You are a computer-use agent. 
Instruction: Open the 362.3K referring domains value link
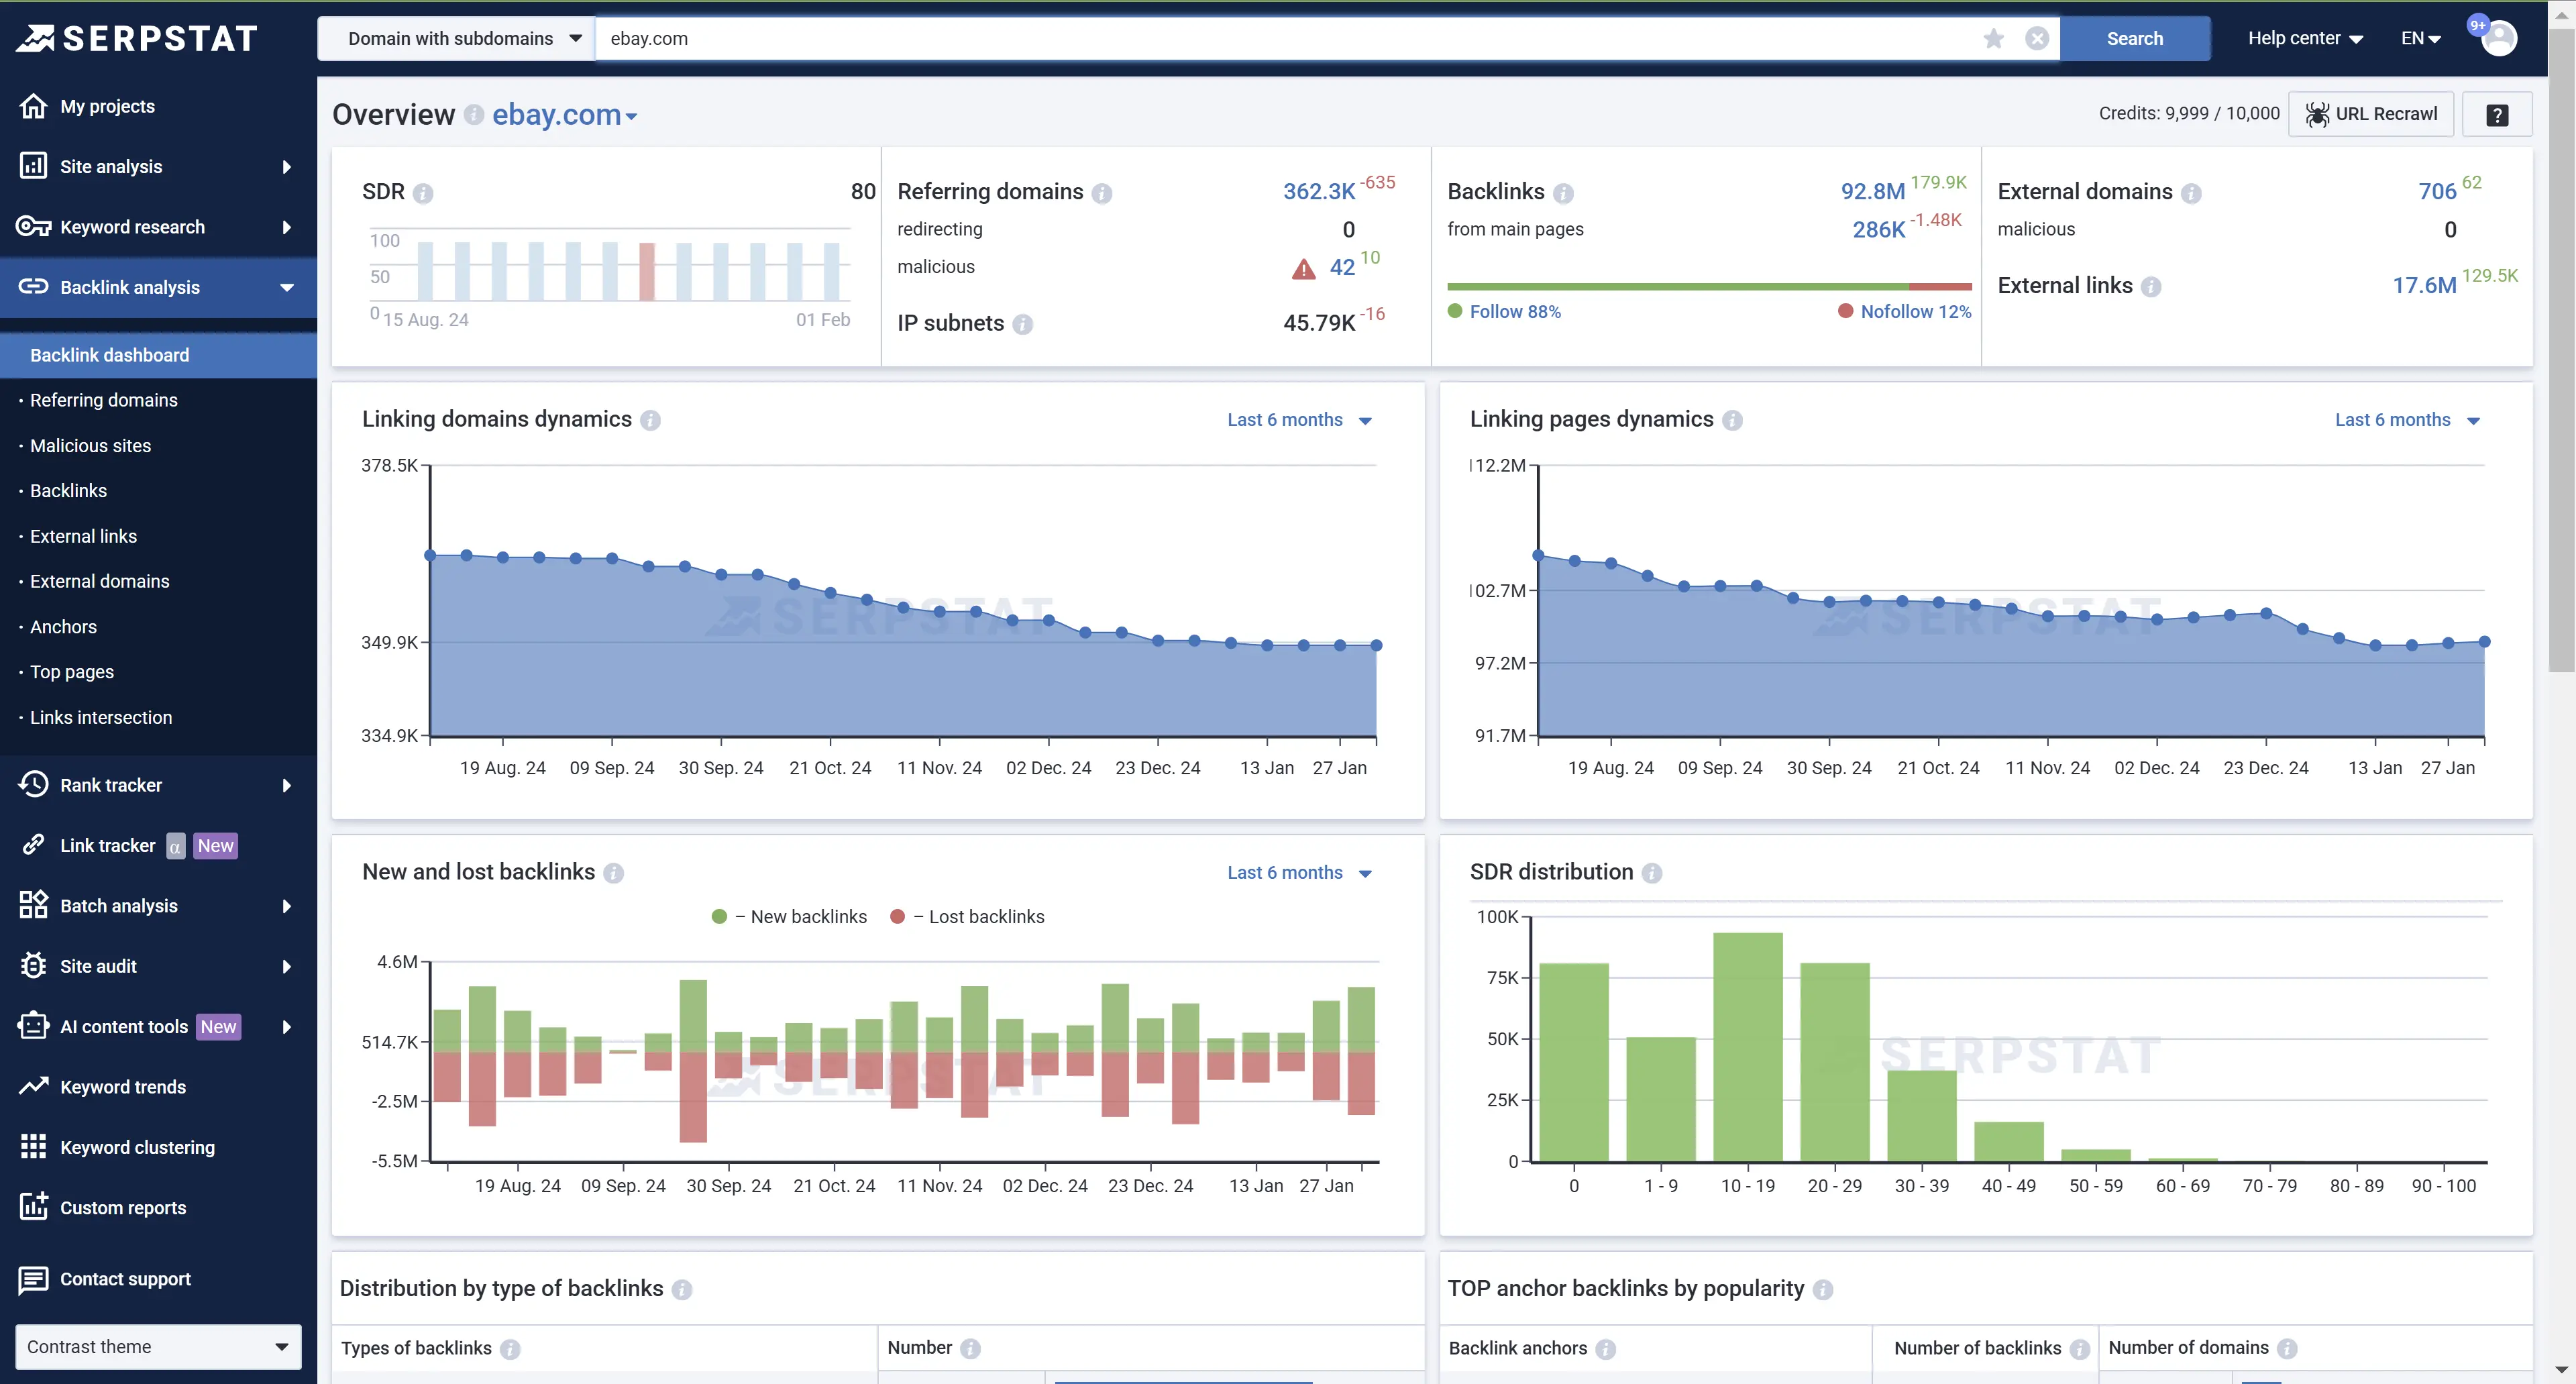pos(1319,191)
